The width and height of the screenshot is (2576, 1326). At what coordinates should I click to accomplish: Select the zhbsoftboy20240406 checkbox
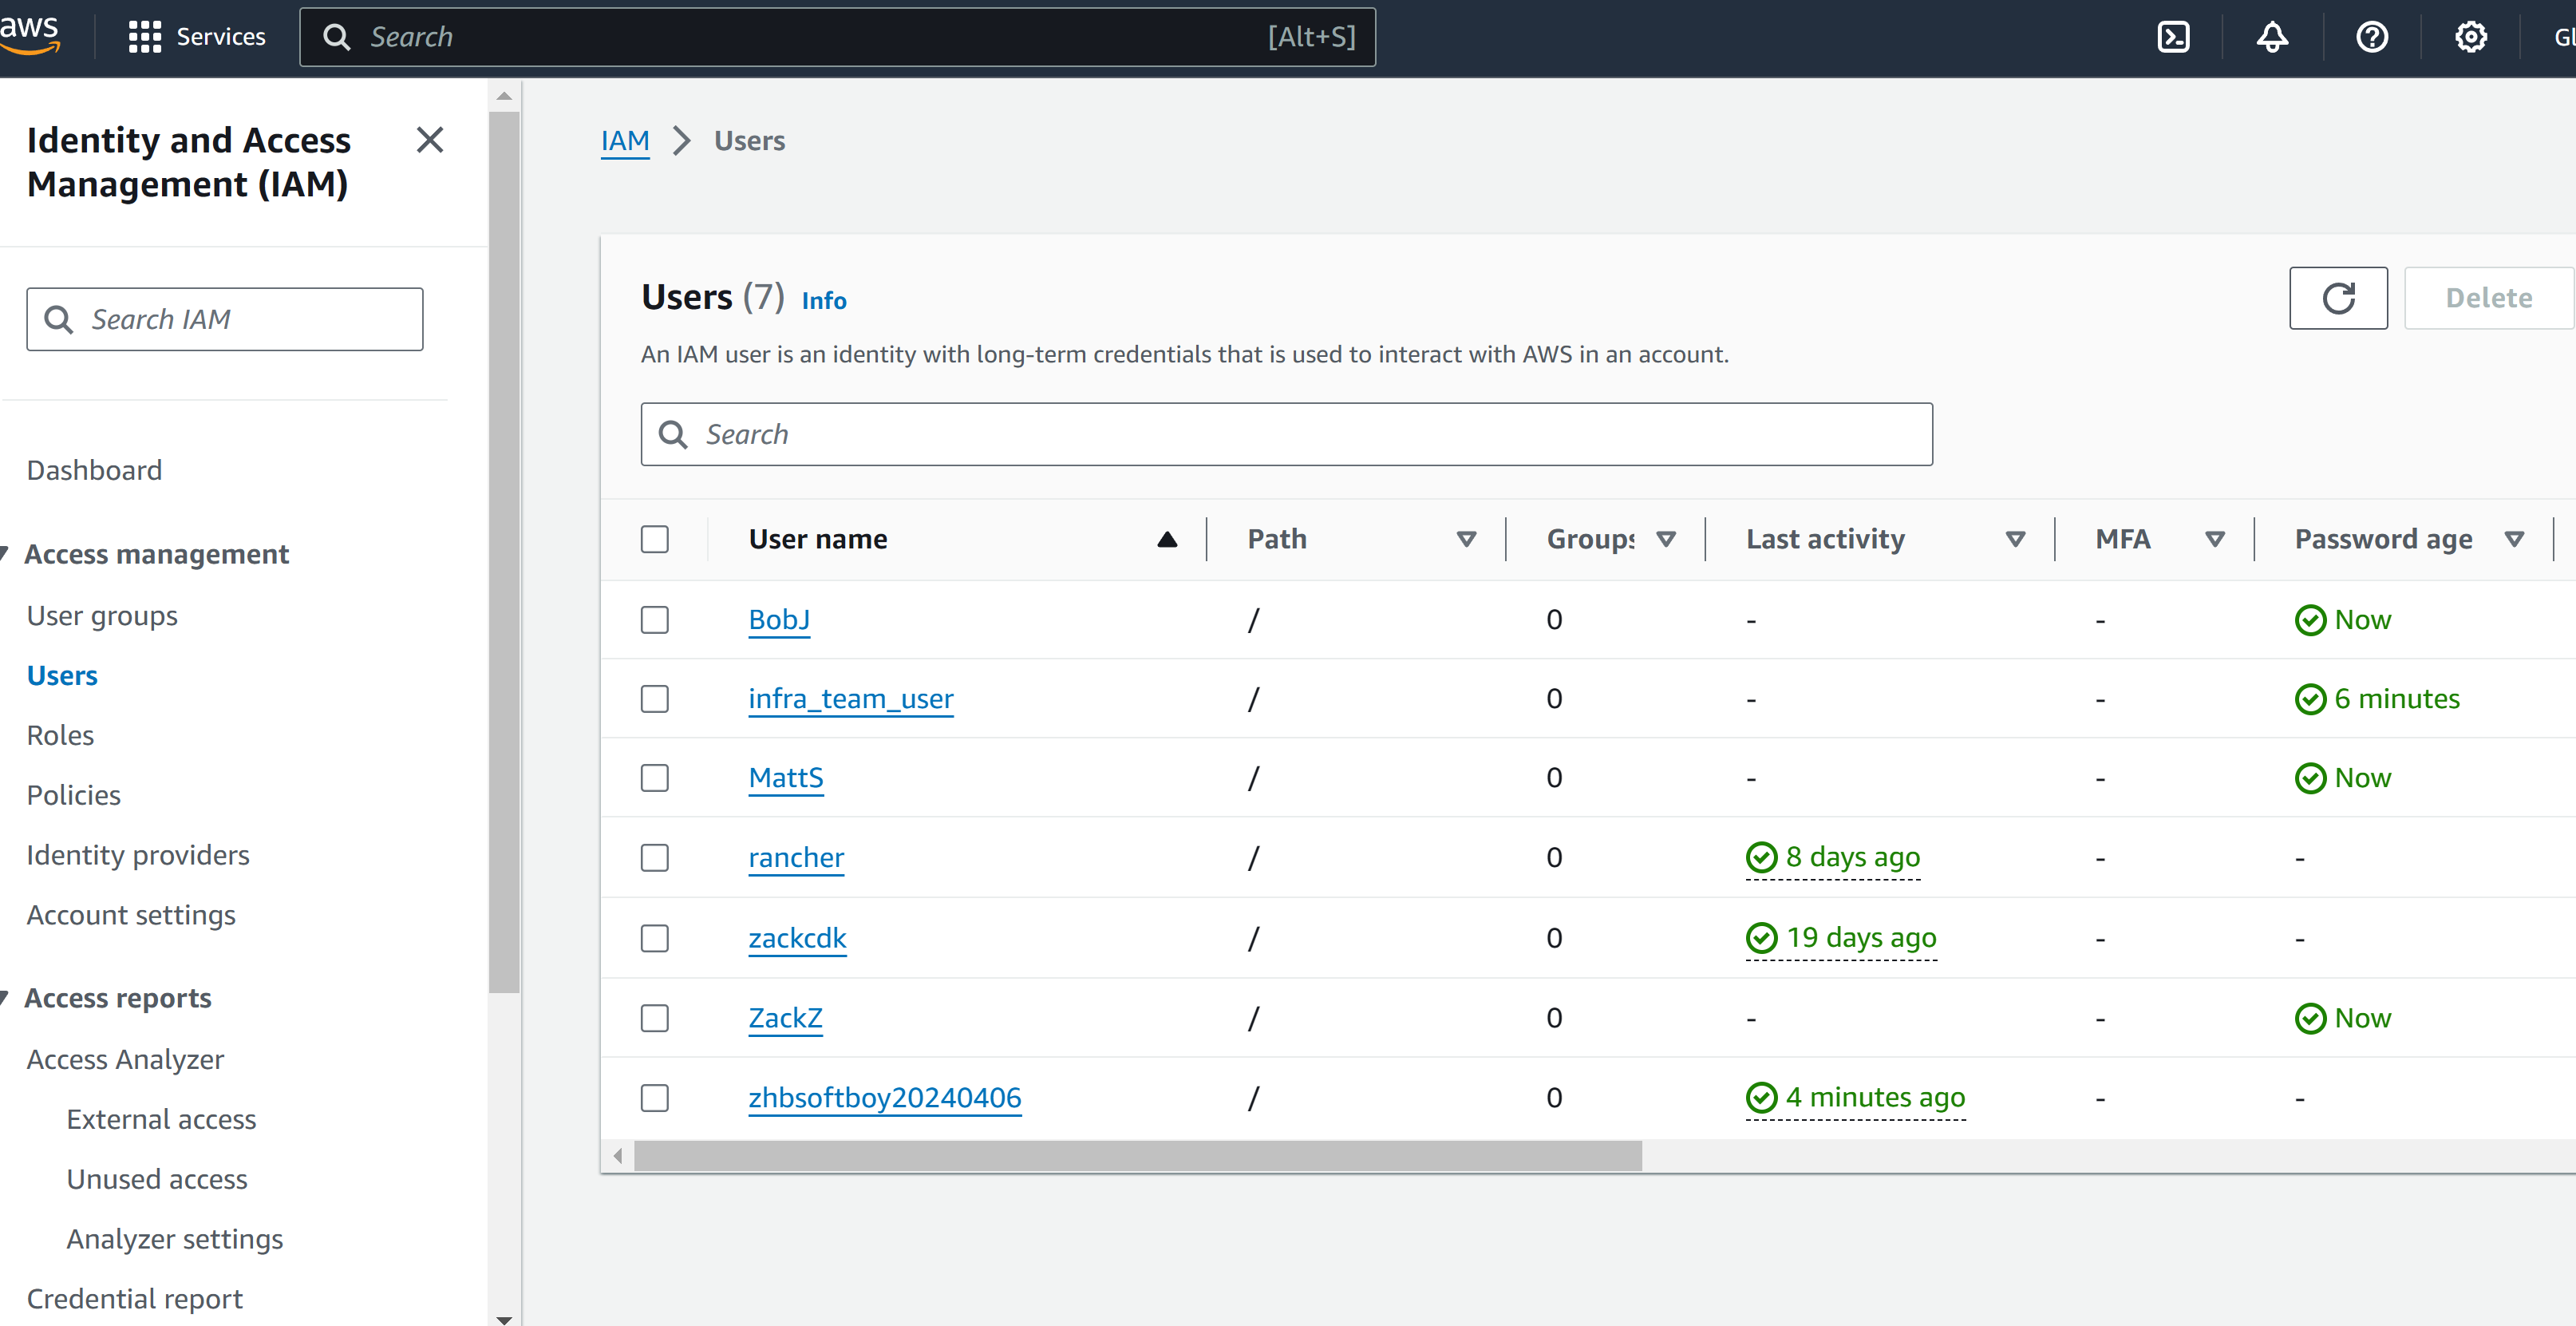(655, 1098)
